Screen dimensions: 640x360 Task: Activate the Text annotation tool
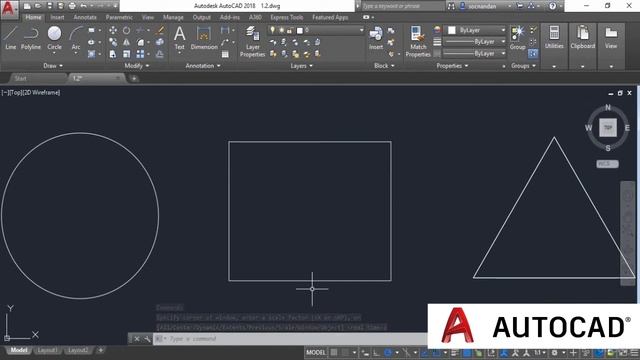tap(180, 38)
